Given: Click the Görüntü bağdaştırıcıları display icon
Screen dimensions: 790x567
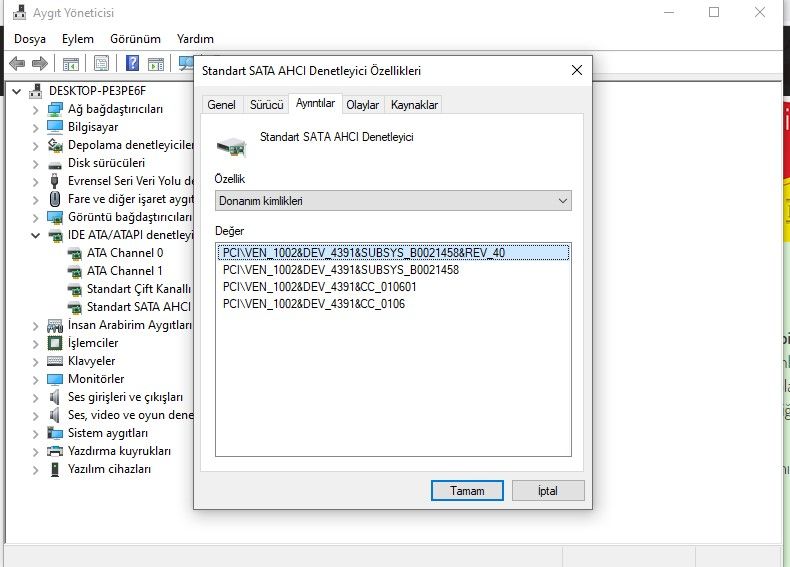Looking at the screenshot, I should (x=54, y=217).
